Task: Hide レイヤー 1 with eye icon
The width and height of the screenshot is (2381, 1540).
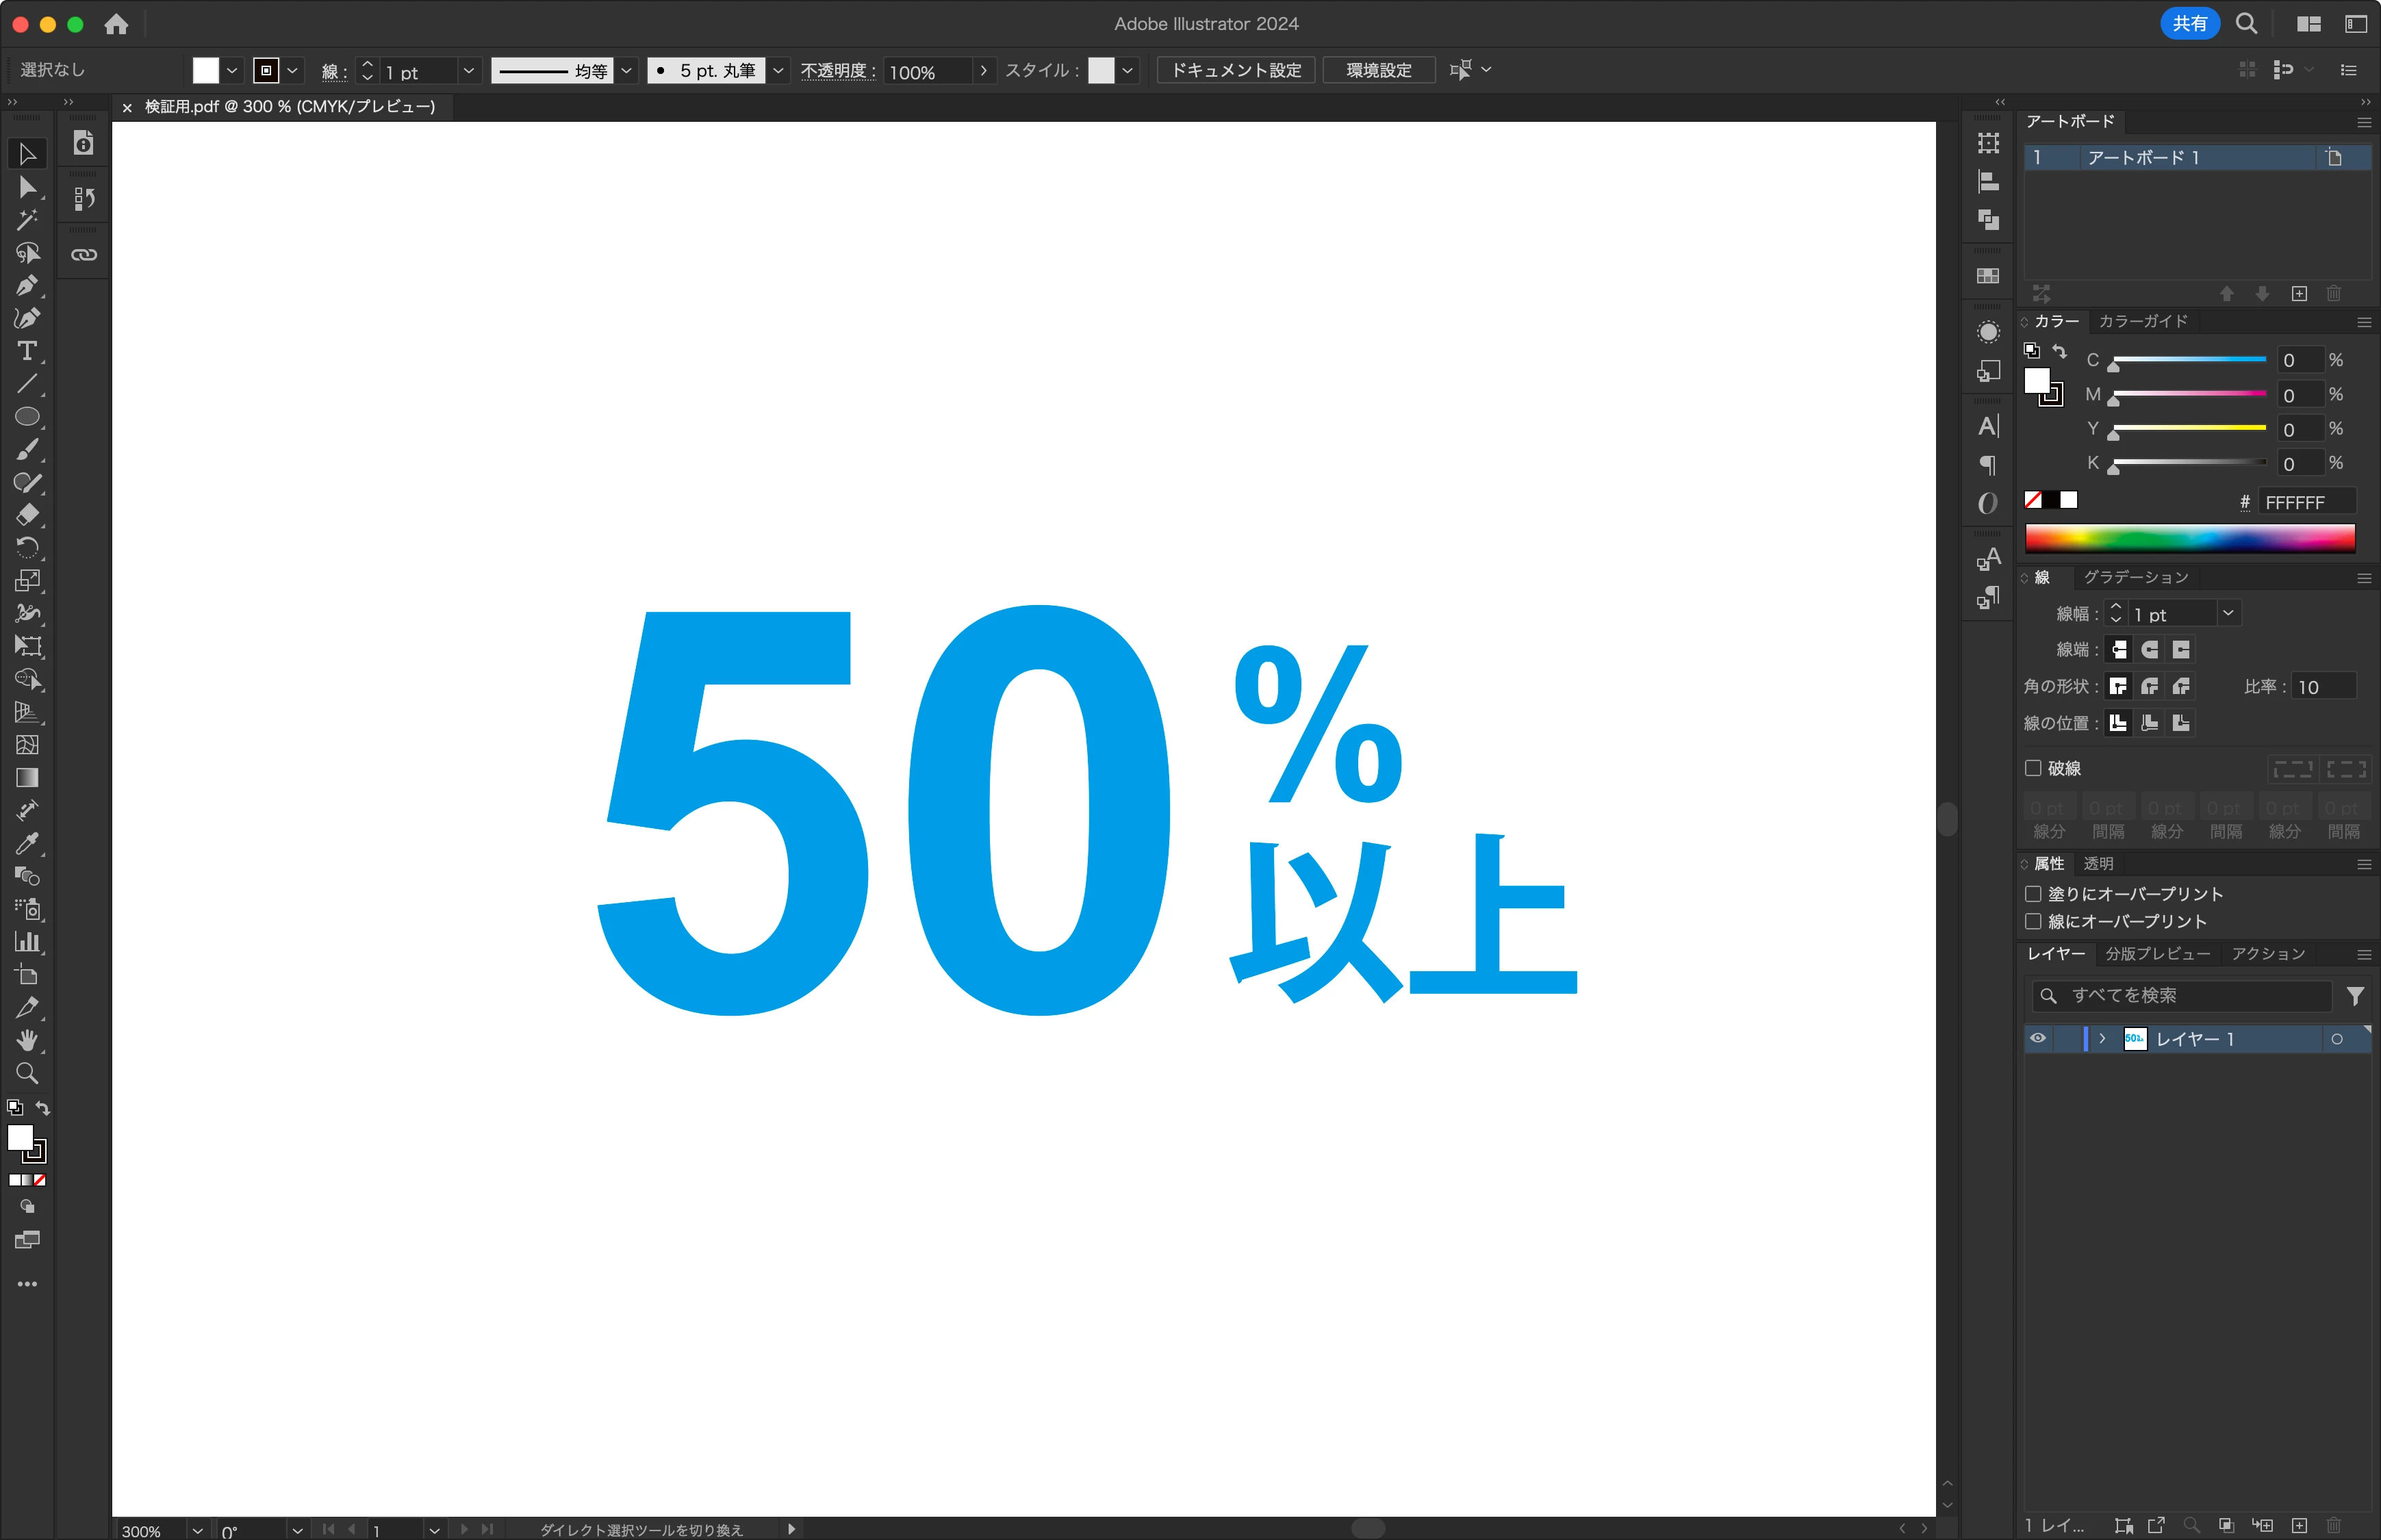Action: 2038,1038
